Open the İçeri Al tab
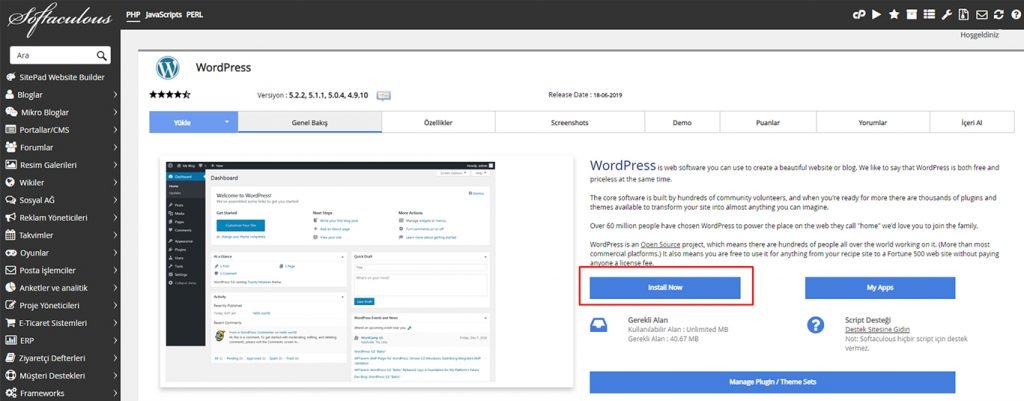The height and width of the screenshot is (401, 1024). [x=970, y=122]
